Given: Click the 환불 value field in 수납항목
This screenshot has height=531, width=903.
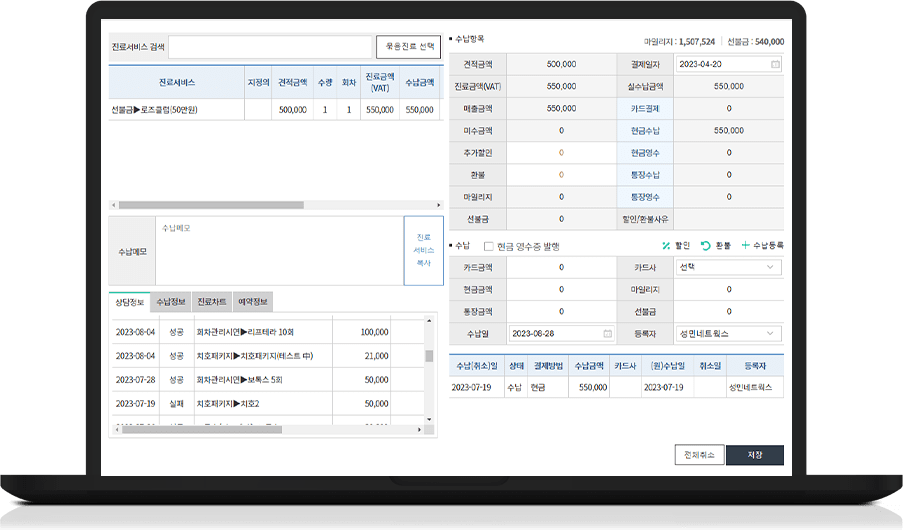Looking at the screenshot, I should click(561, 175).
